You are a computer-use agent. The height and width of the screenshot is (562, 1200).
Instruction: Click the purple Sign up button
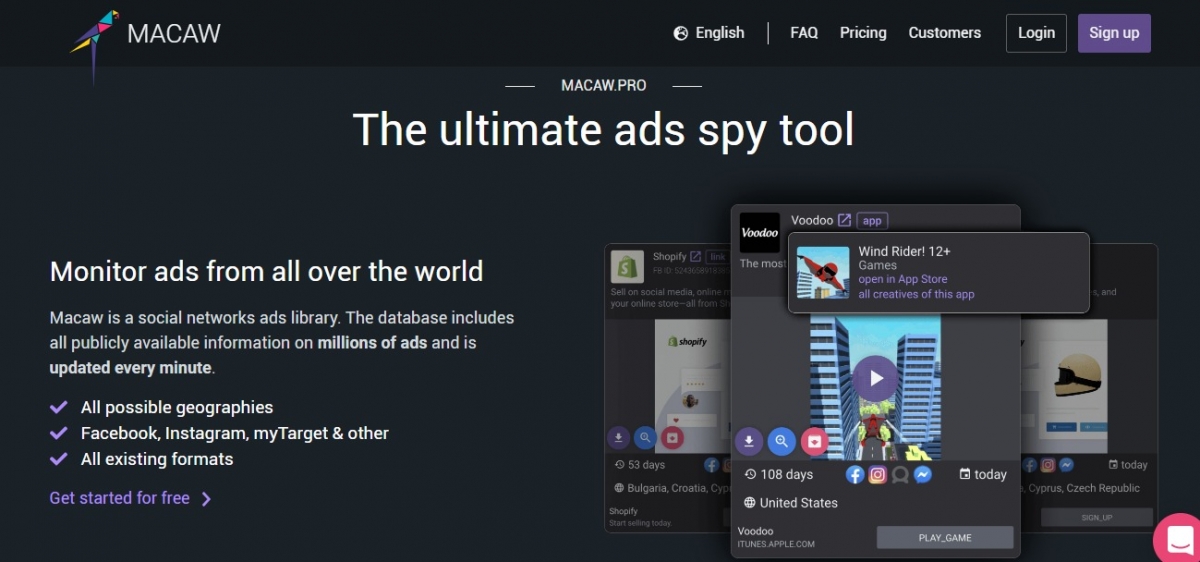click(1114, 33)
